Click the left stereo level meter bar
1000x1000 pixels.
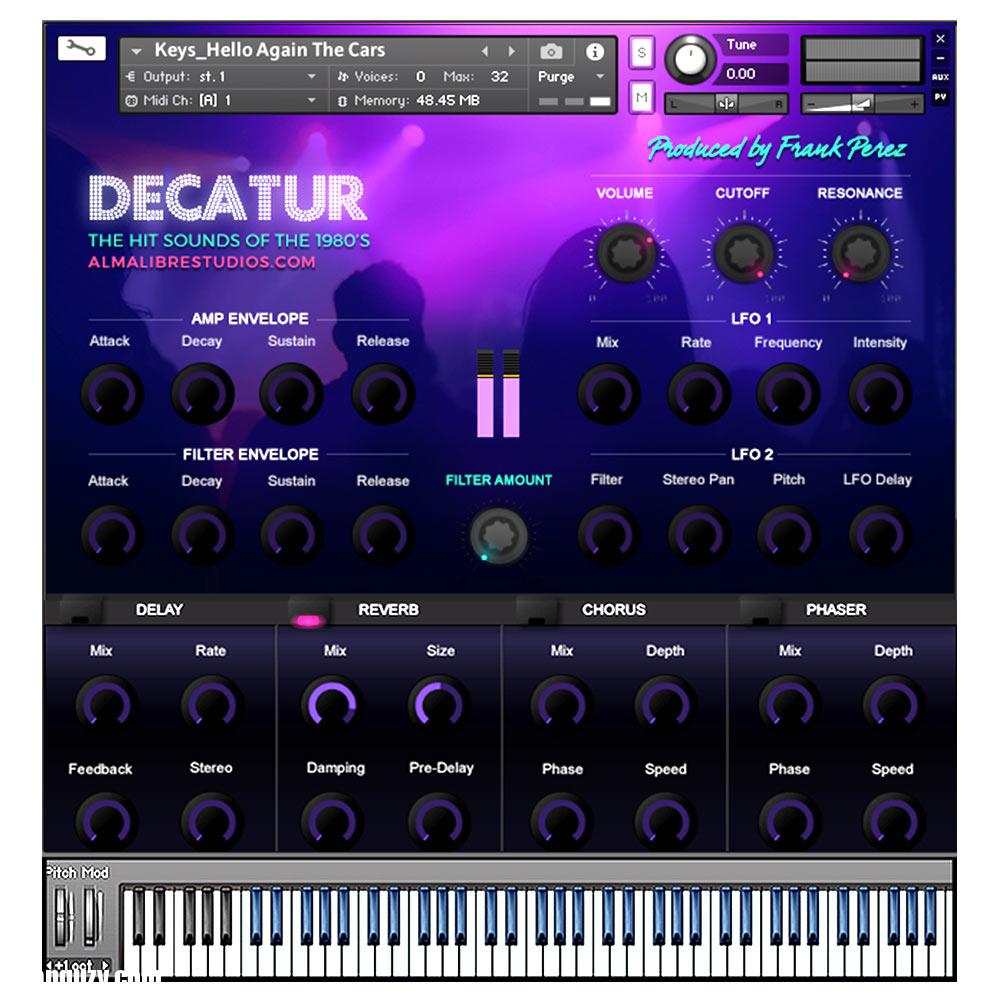click(485, 393)
